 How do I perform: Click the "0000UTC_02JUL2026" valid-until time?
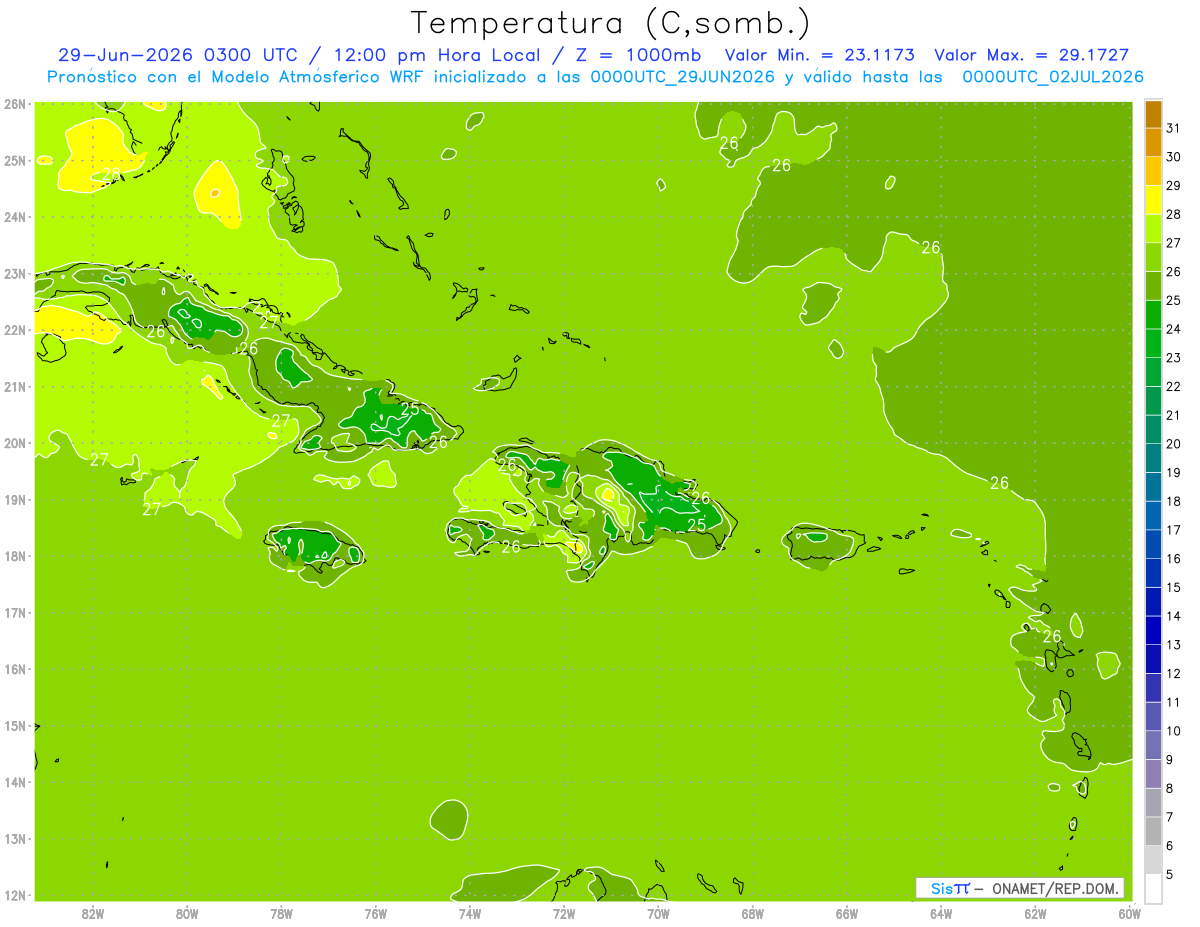(x=1052, y=77)
